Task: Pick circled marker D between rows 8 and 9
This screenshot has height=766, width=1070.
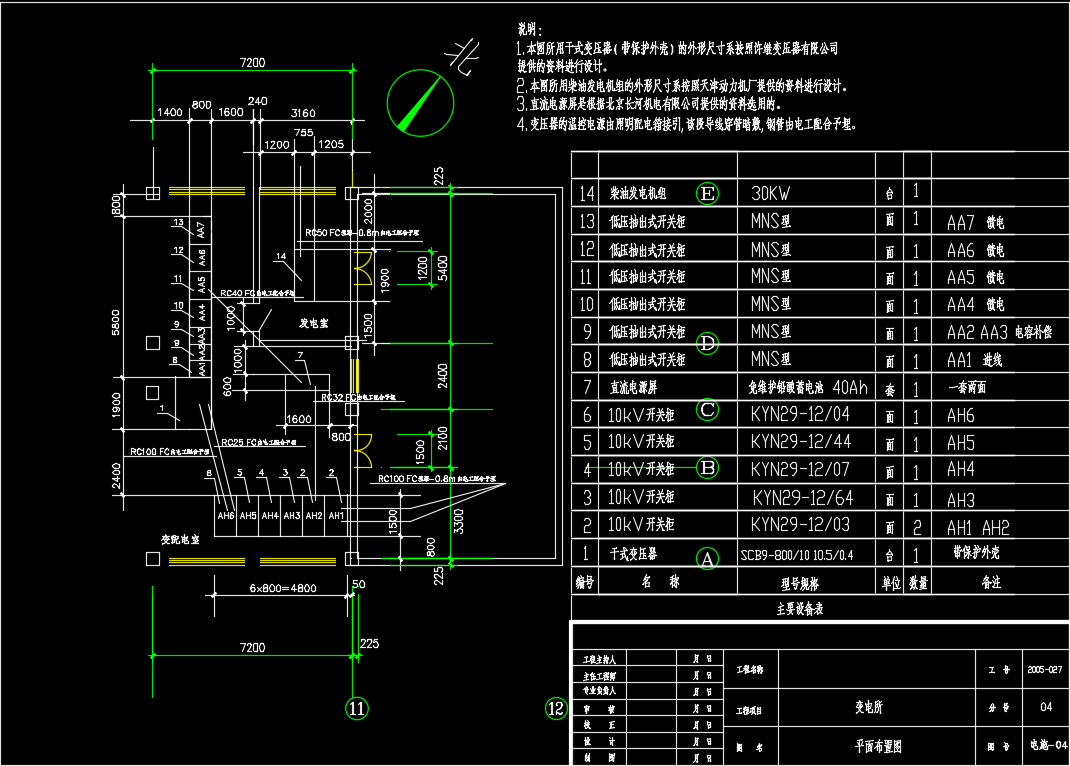Action: pos(707,343)
